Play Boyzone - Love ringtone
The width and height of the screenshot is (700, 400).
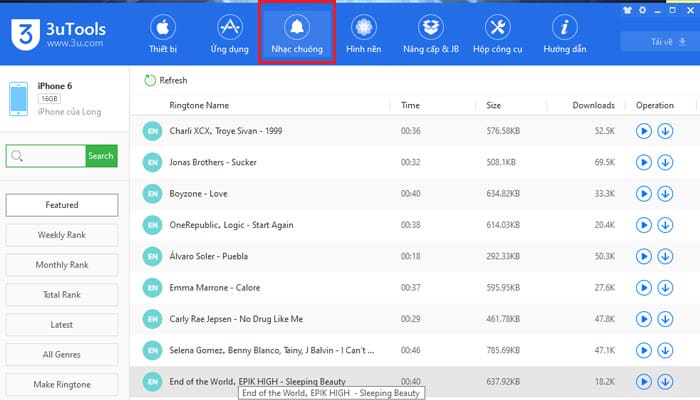(x=644, y=194)
